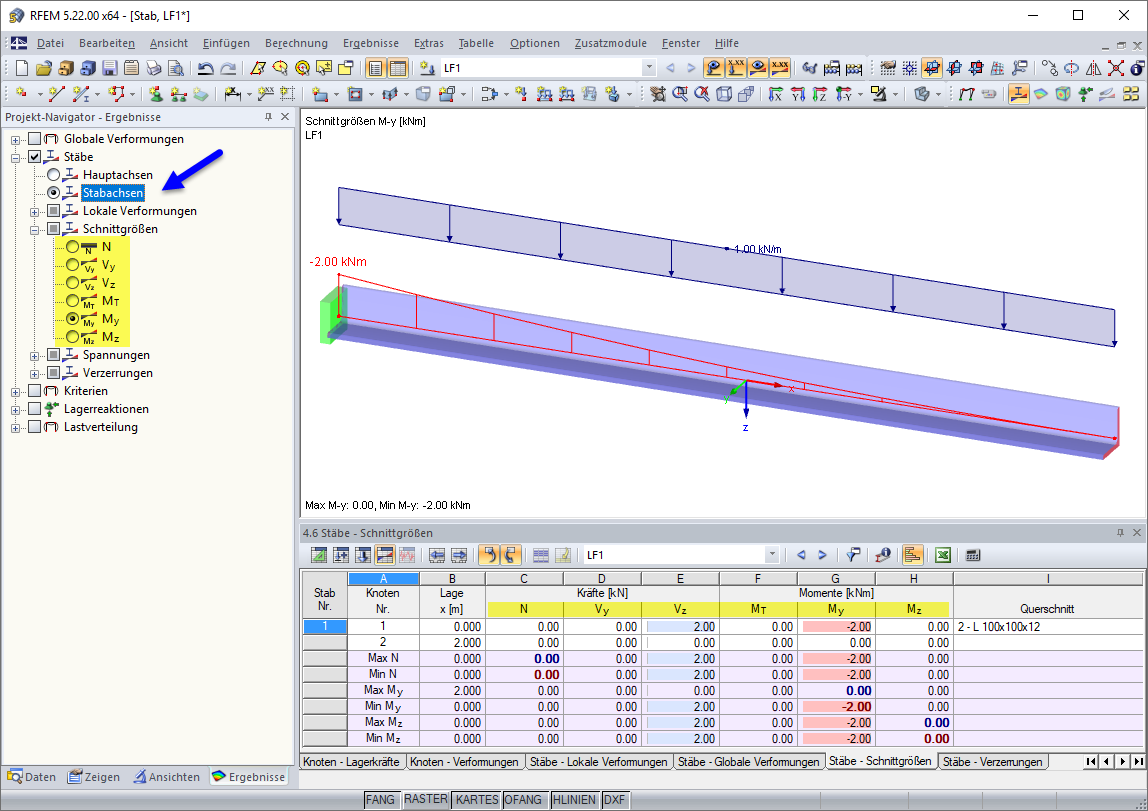Click the filter funnel icon in table toolbar
This screenshot has width=1148, height=811.
tap(853, 556)
